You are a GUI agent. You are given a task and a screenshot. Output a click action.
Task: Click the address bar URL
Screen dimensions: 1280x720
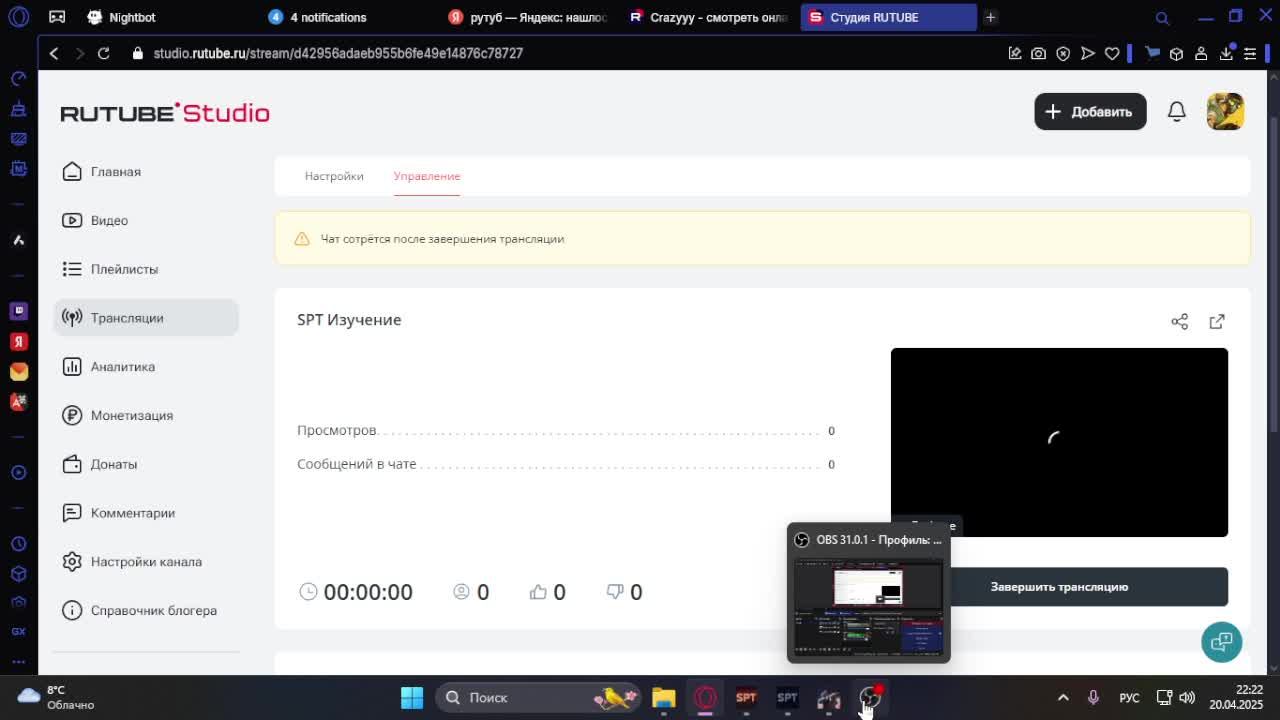pyautogui.click(x=338, y=53)
